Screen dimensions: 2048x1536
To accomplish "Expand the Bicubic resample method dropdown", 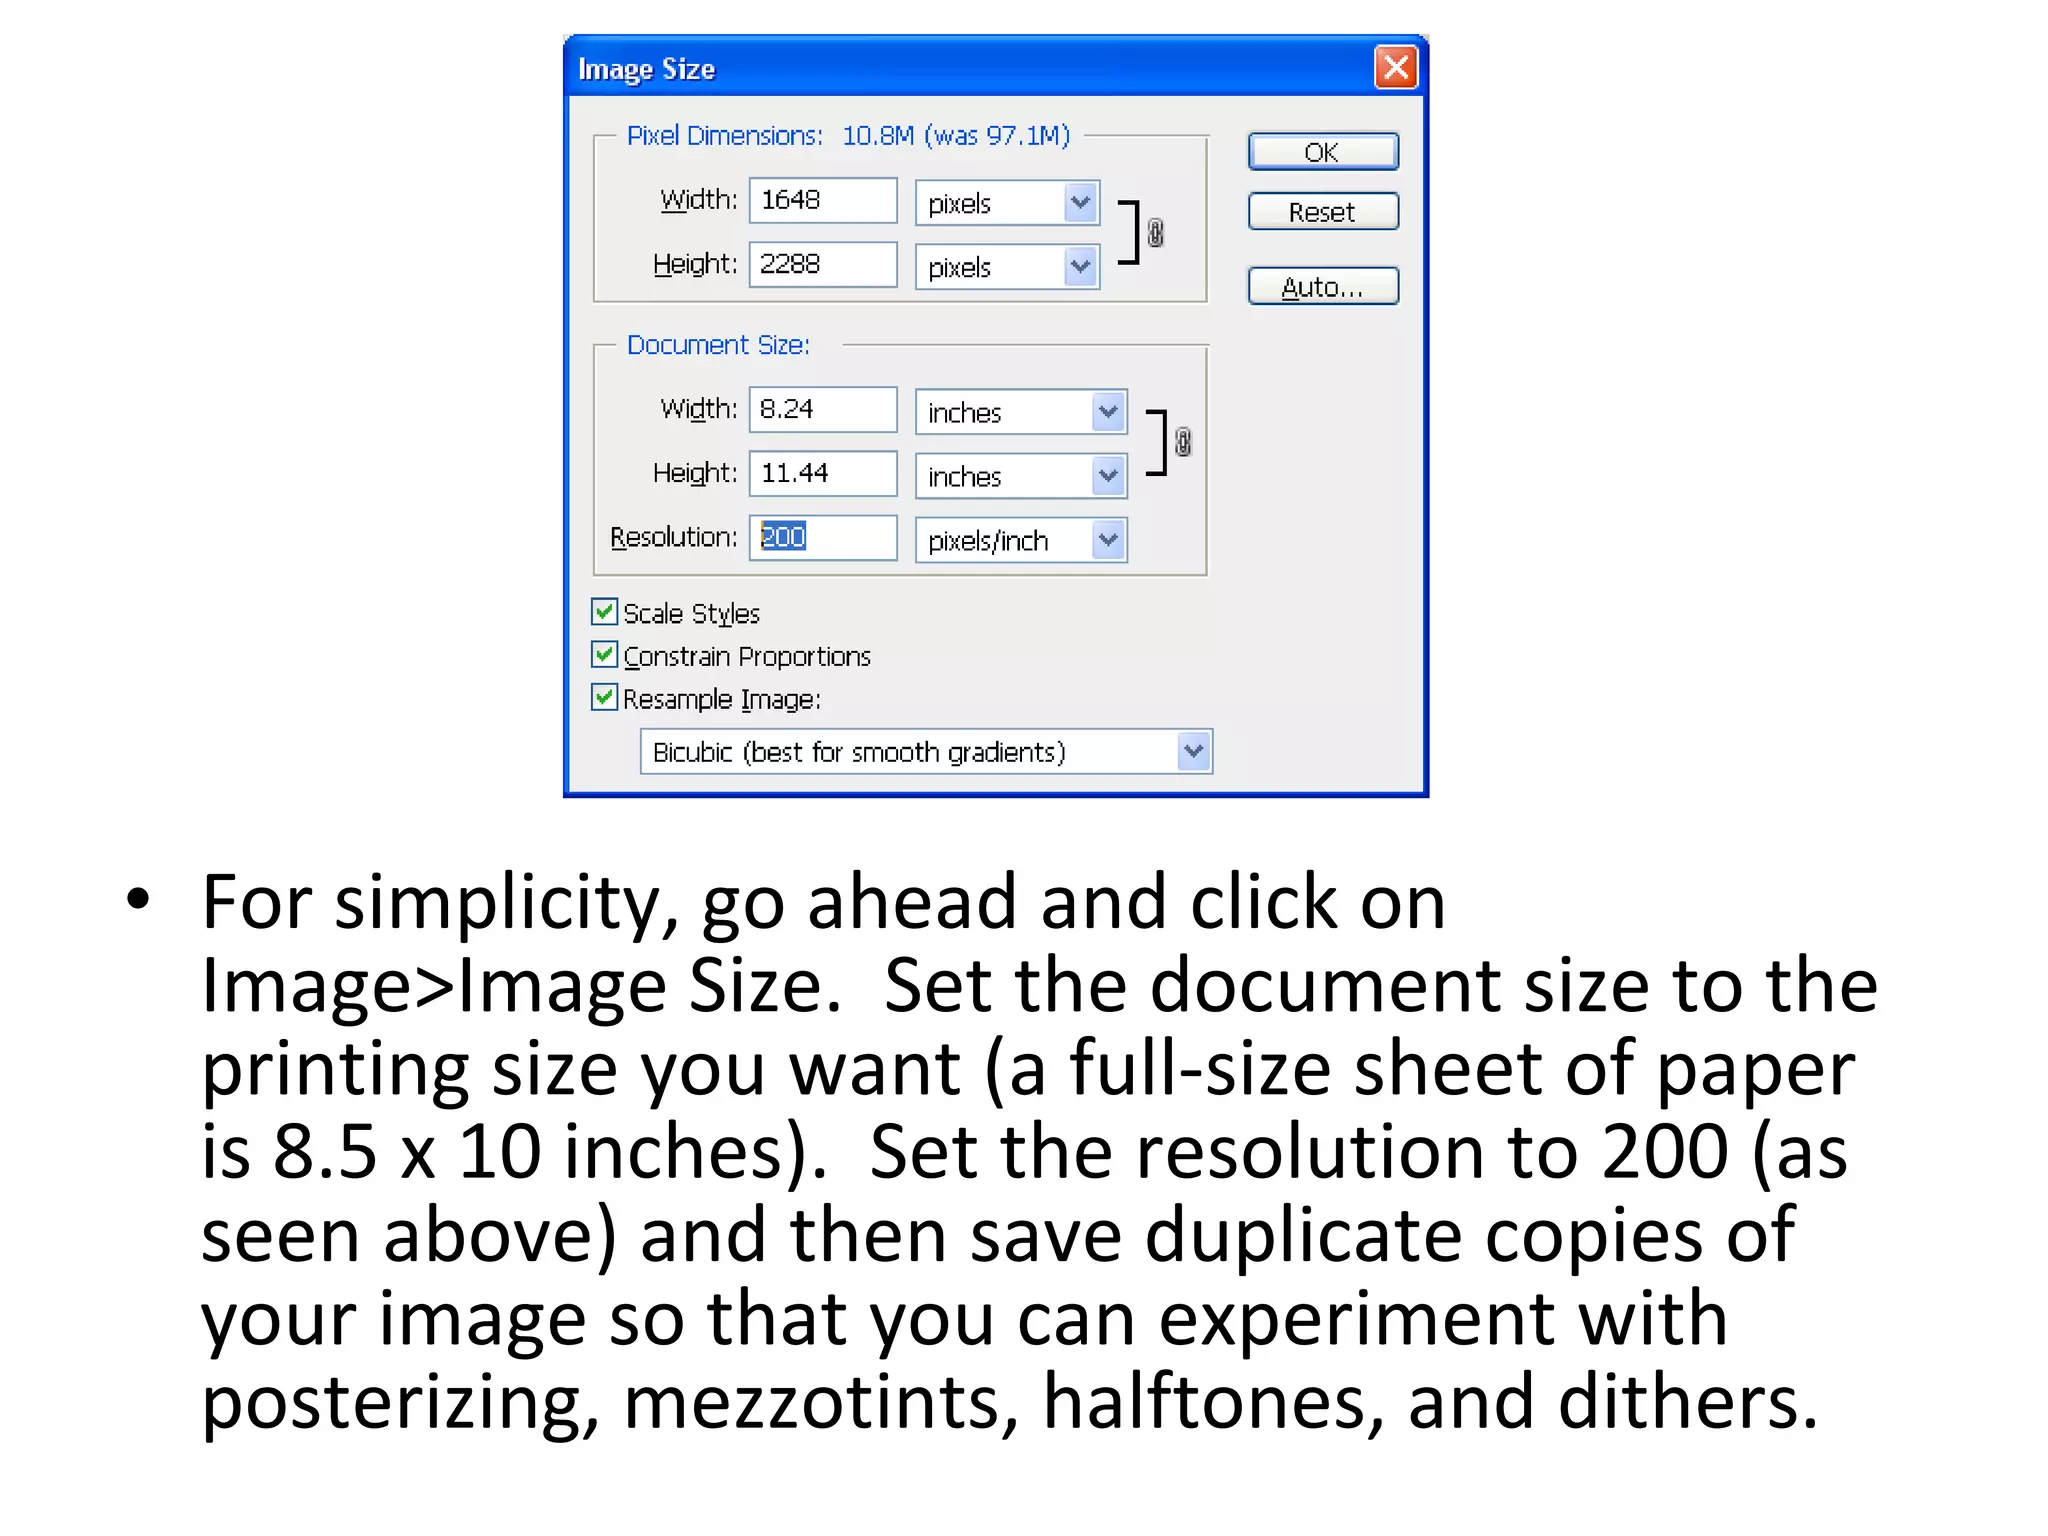I will [x=926, y=751].
